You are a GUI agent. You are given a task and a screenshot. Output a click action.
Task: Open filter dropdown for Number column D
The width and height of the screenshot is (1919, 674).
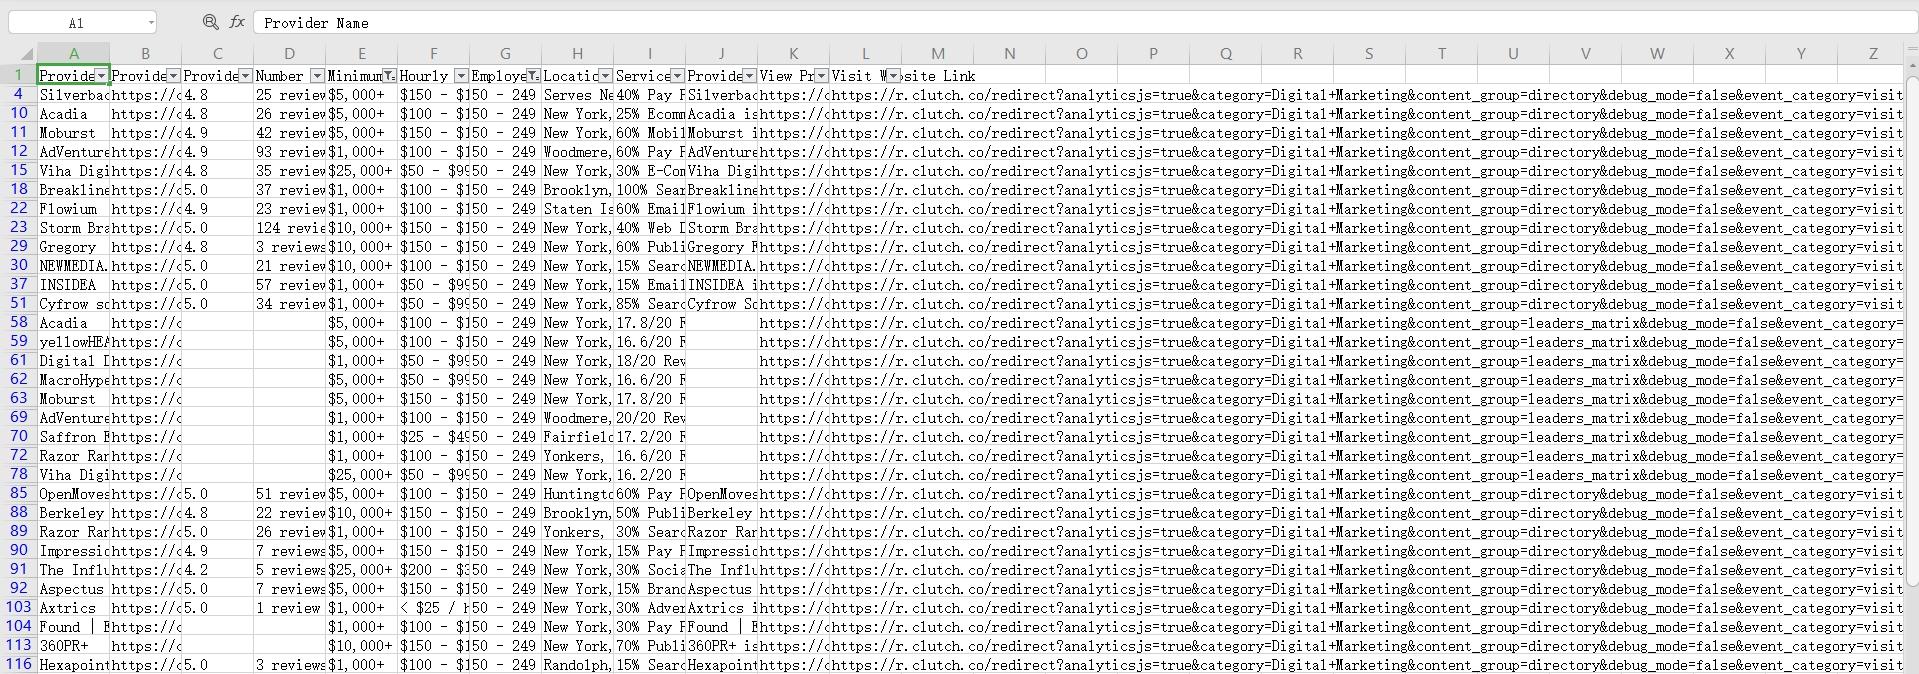317,76
